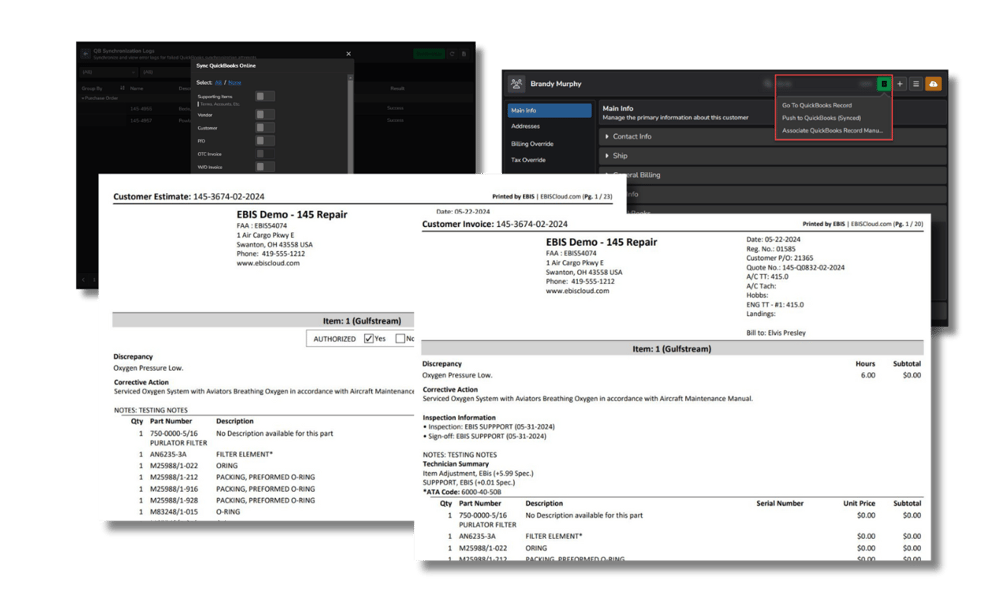Click the customer profile icon beside Brandy Murphy

point(517,84)
